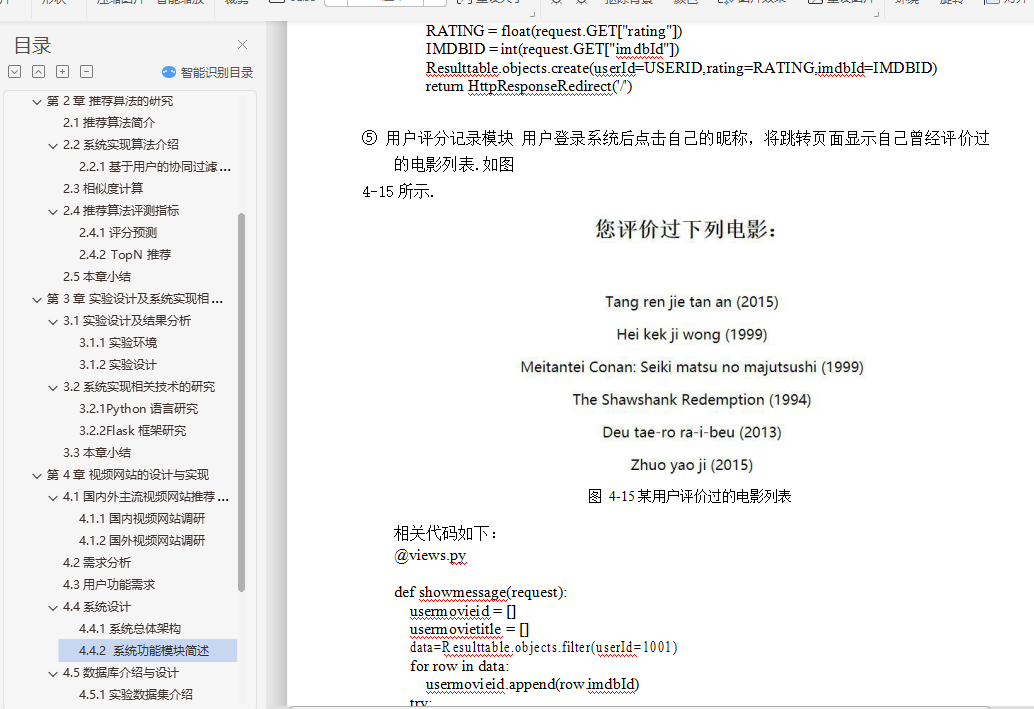The width and height of the screenshot is (1034, 709).
Task: Go to heading 2.4.2 TopN 推荐
Action: [x=125, y=255]
